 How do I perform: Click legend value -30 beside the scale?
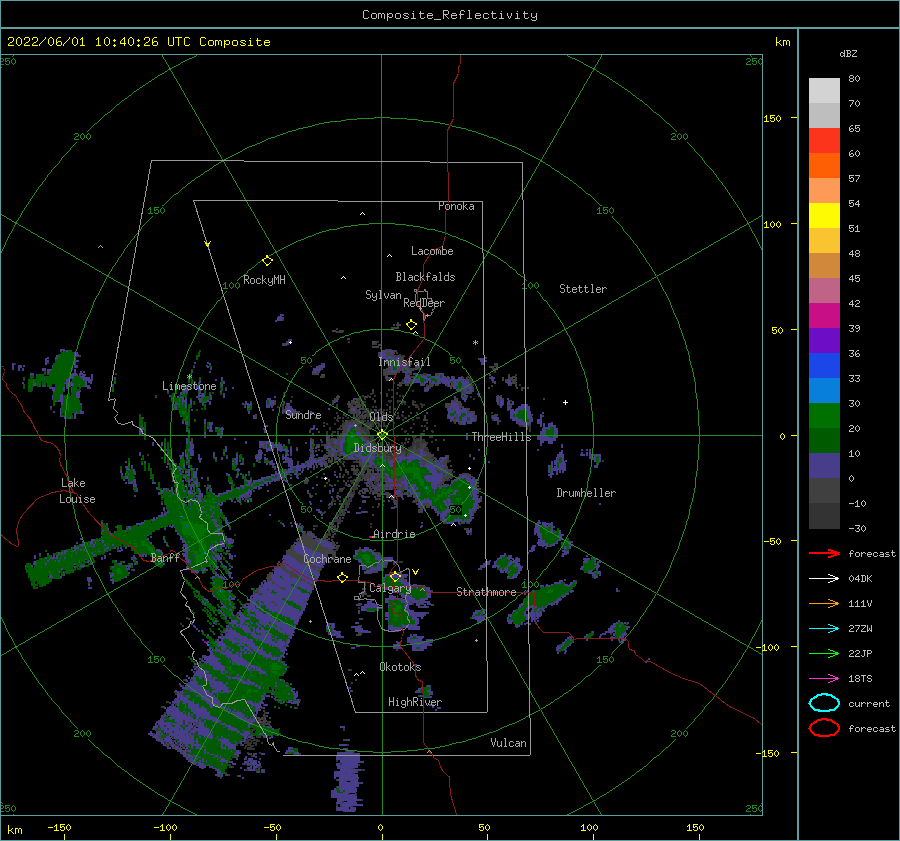coord(858,528)
